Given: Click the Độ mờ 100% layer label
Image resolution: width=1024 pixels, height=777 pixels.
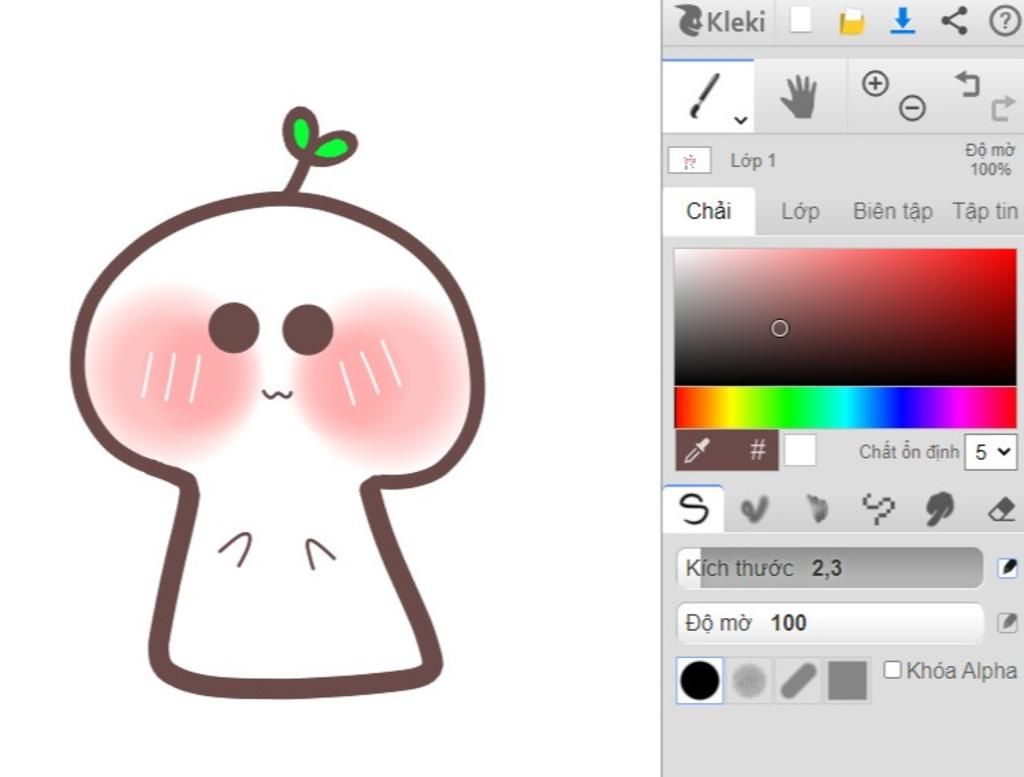Looking at the screenshot, I should (x=989, y=160).
